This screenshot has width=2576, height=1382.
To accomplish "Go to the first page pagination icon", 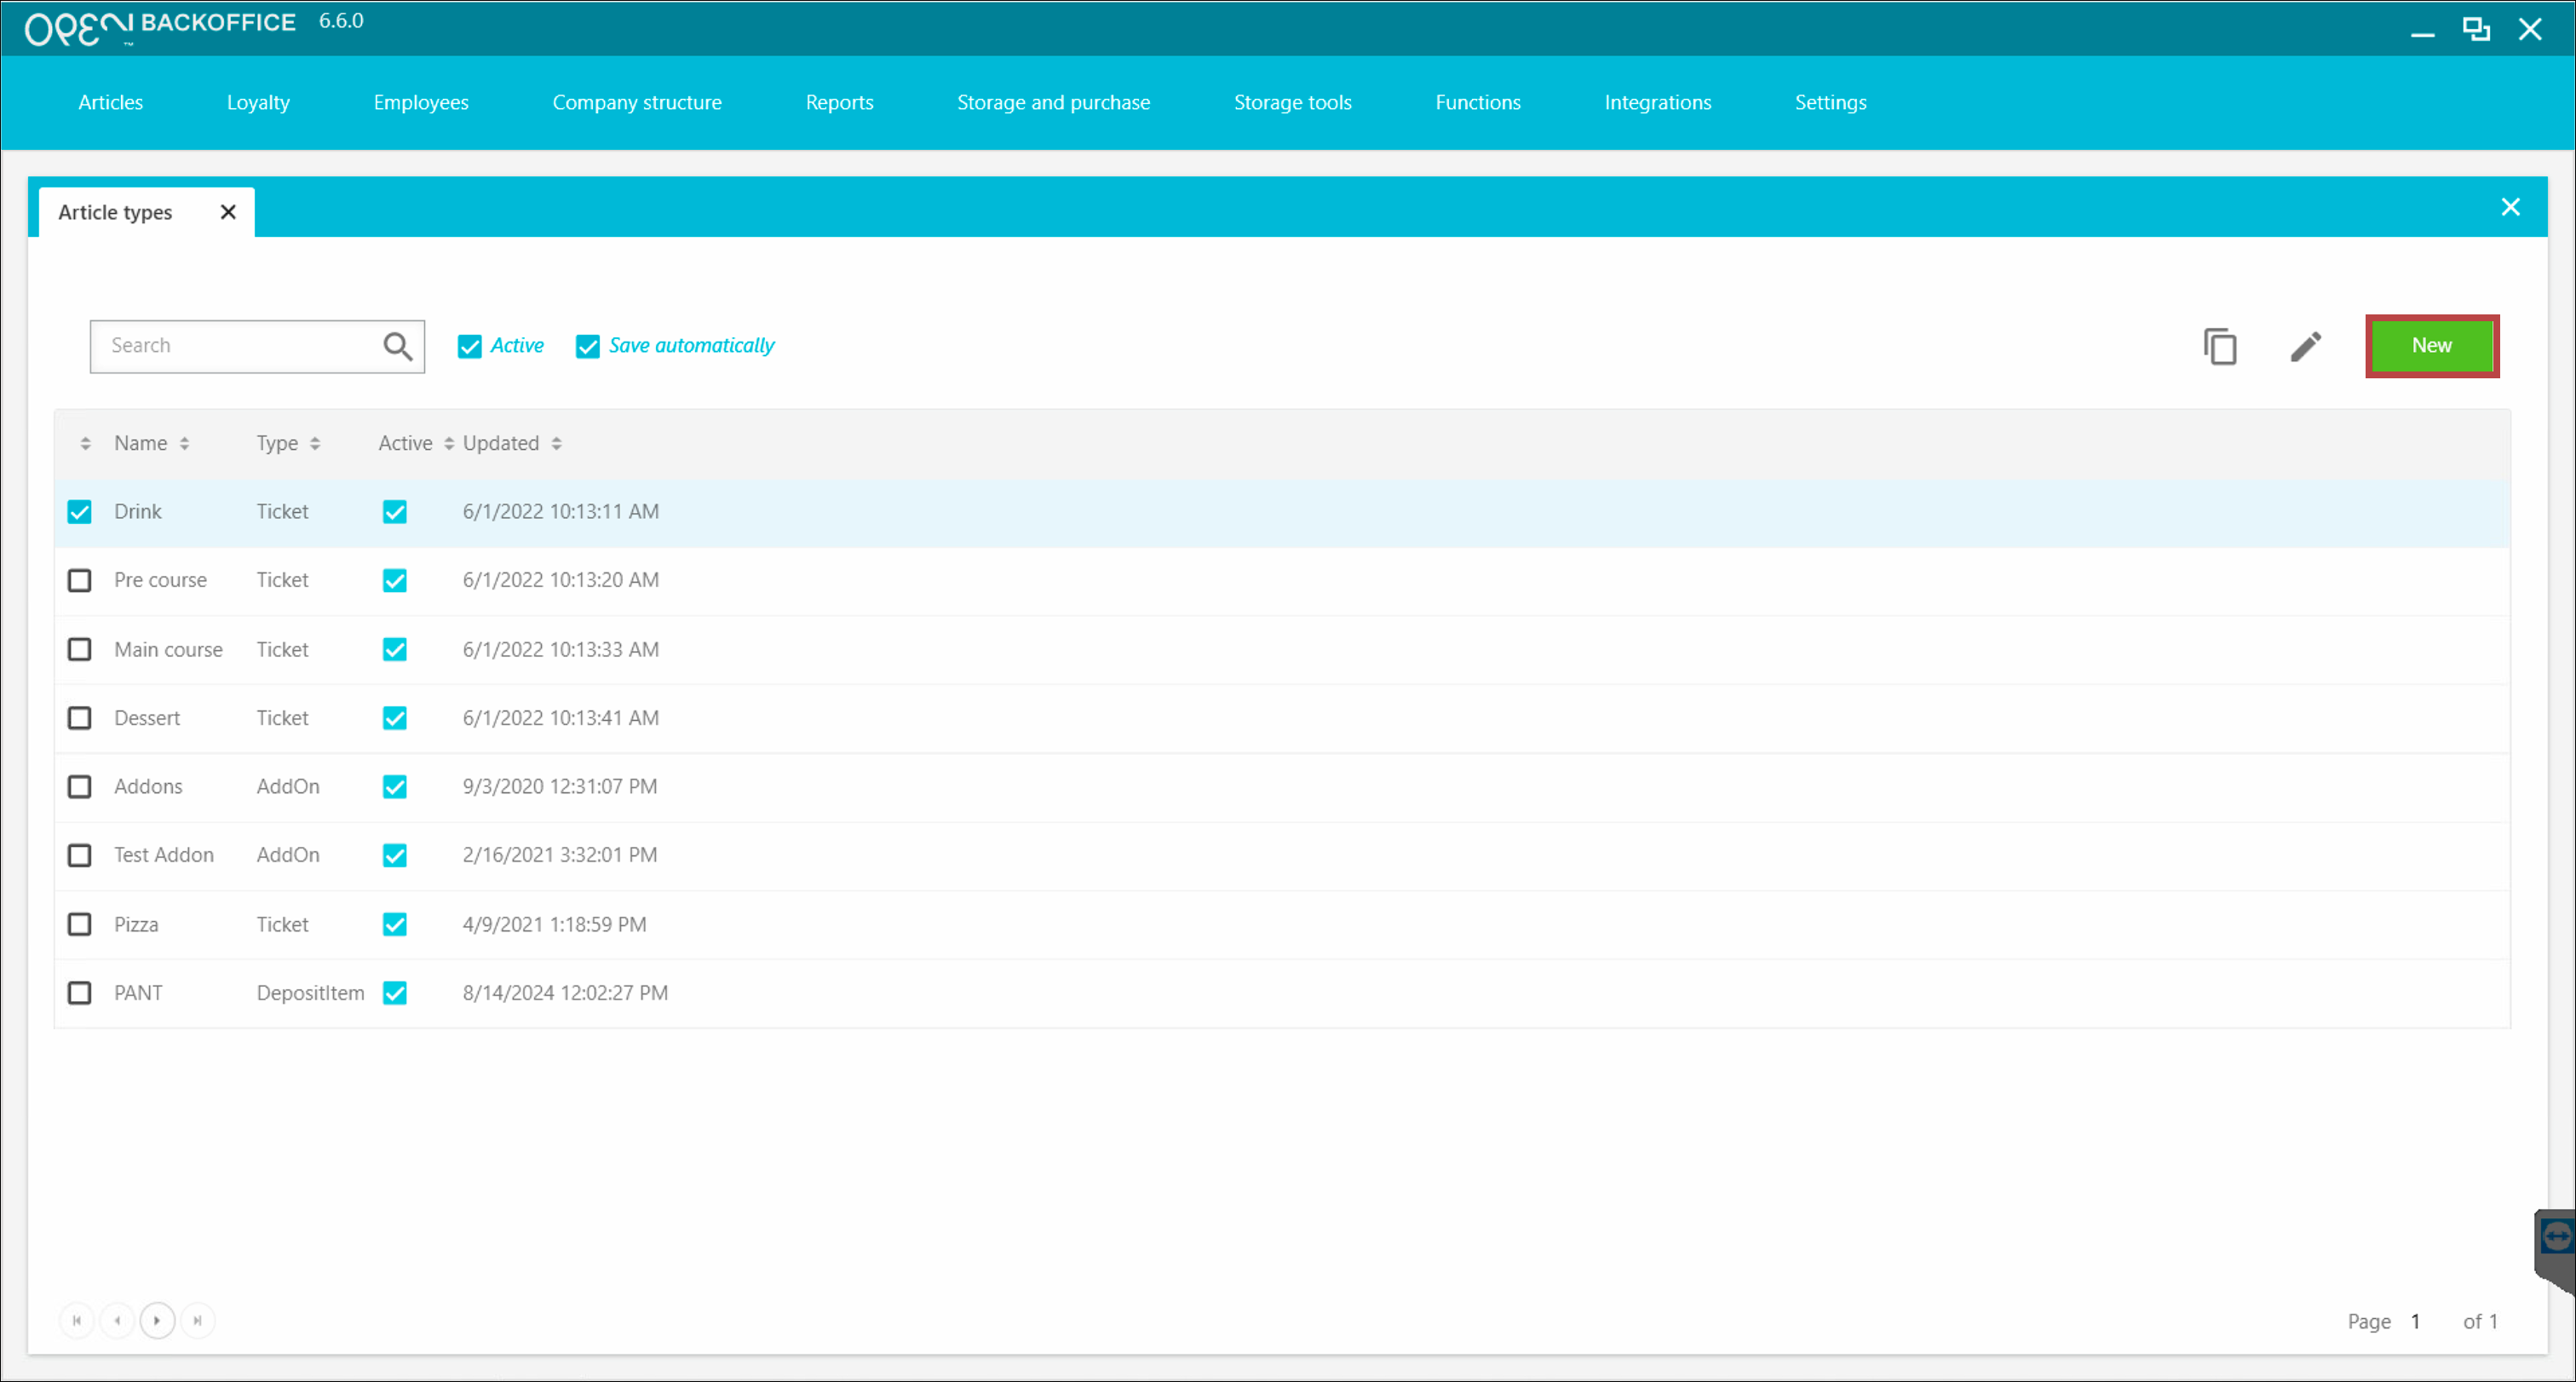I will 77,1320.
